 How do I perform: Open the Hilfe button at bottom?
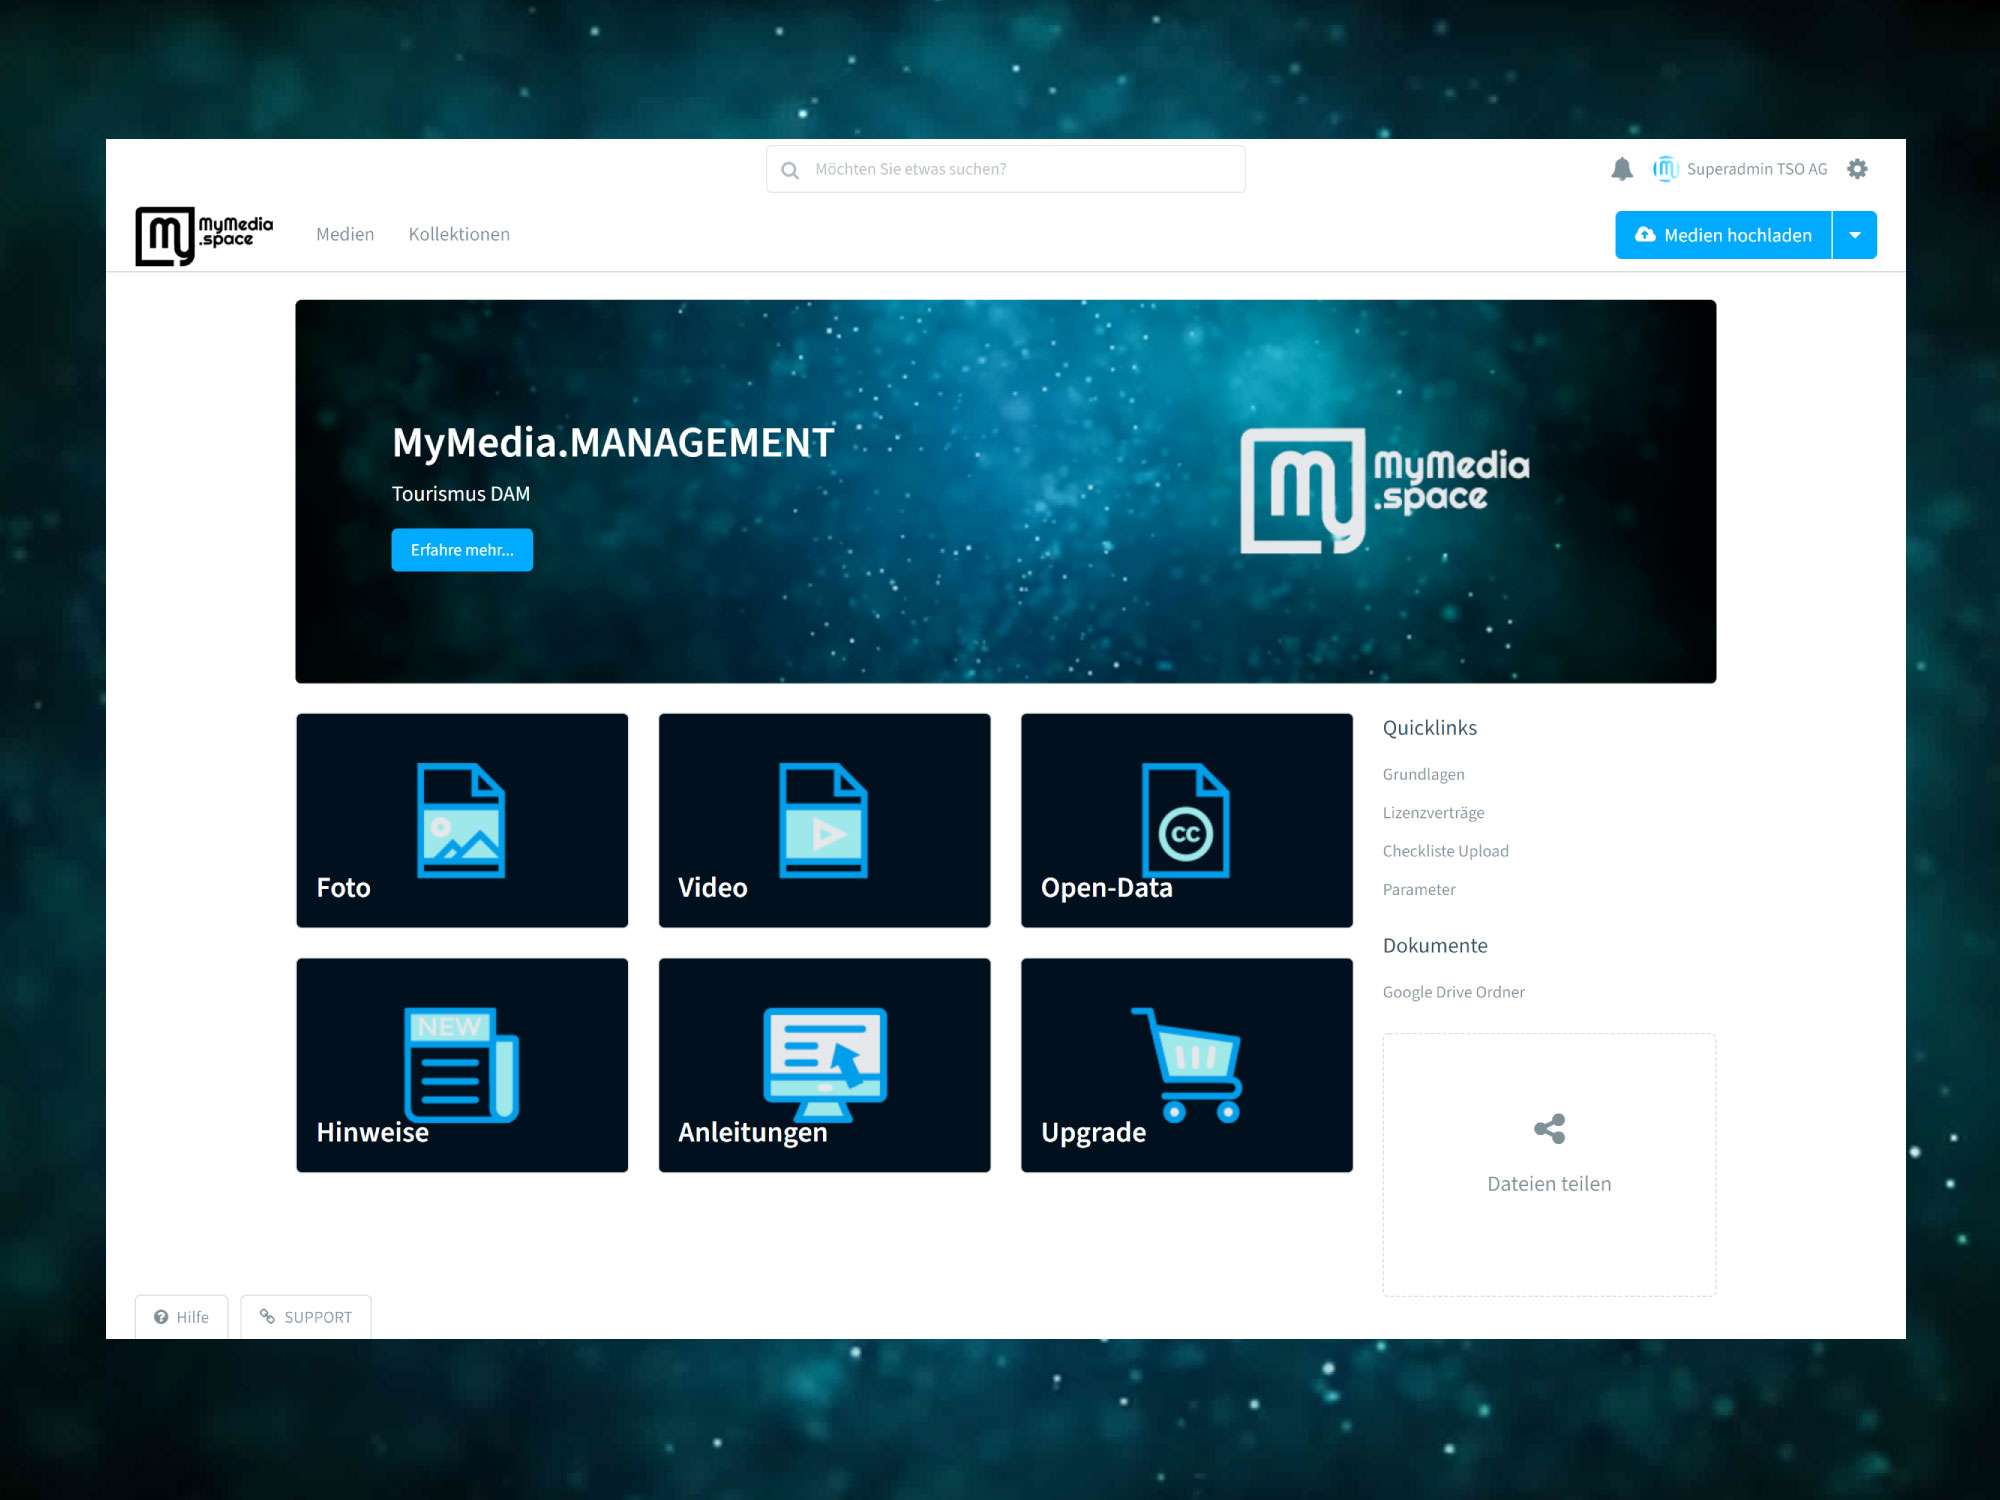[x=182, y=1317]
